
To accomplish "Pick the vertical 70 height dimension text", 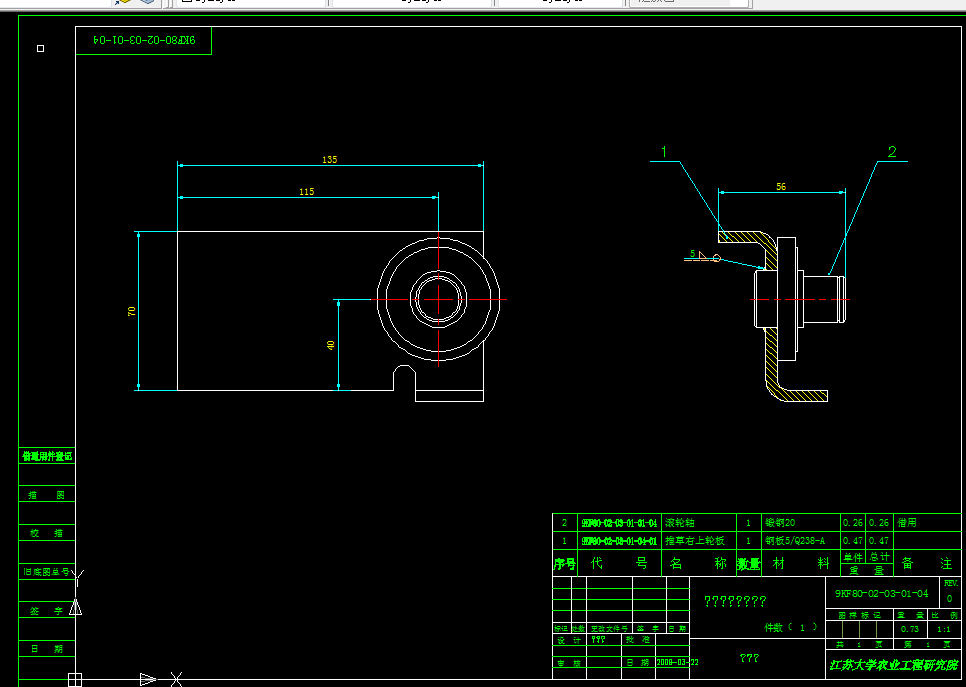I will pos(131,311).
